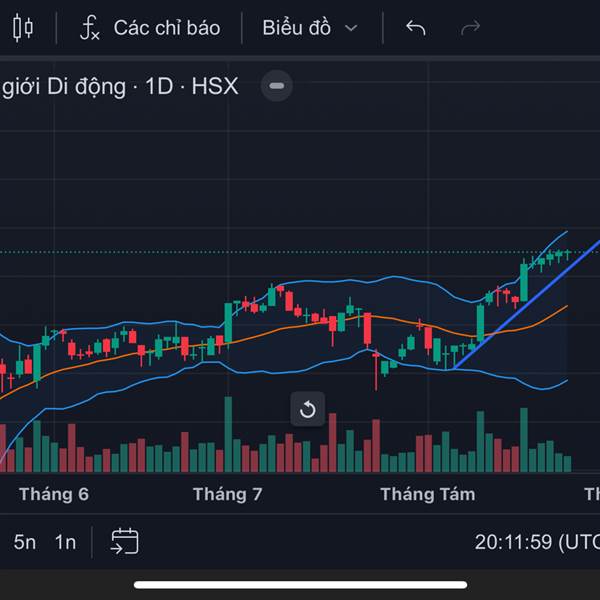Click the Tháng Tám label on time axis

tap(428, 494)
